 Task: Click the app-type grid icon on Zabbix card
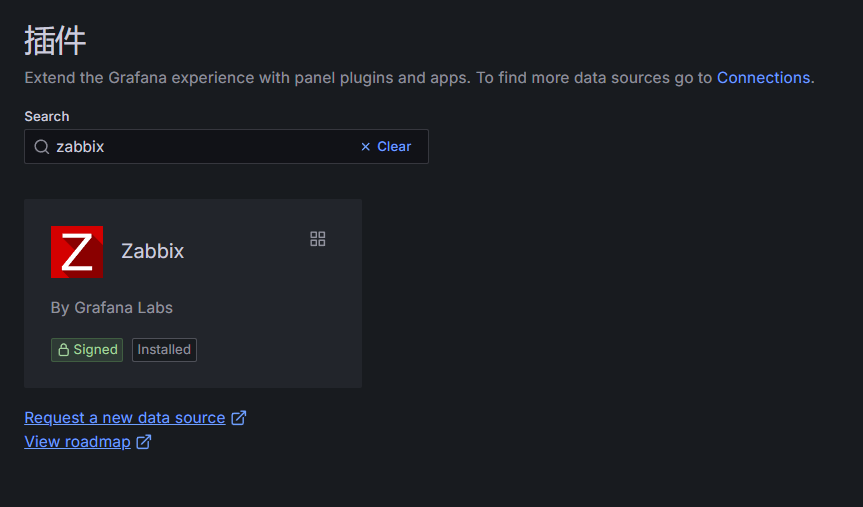click(x=318, y=239)
